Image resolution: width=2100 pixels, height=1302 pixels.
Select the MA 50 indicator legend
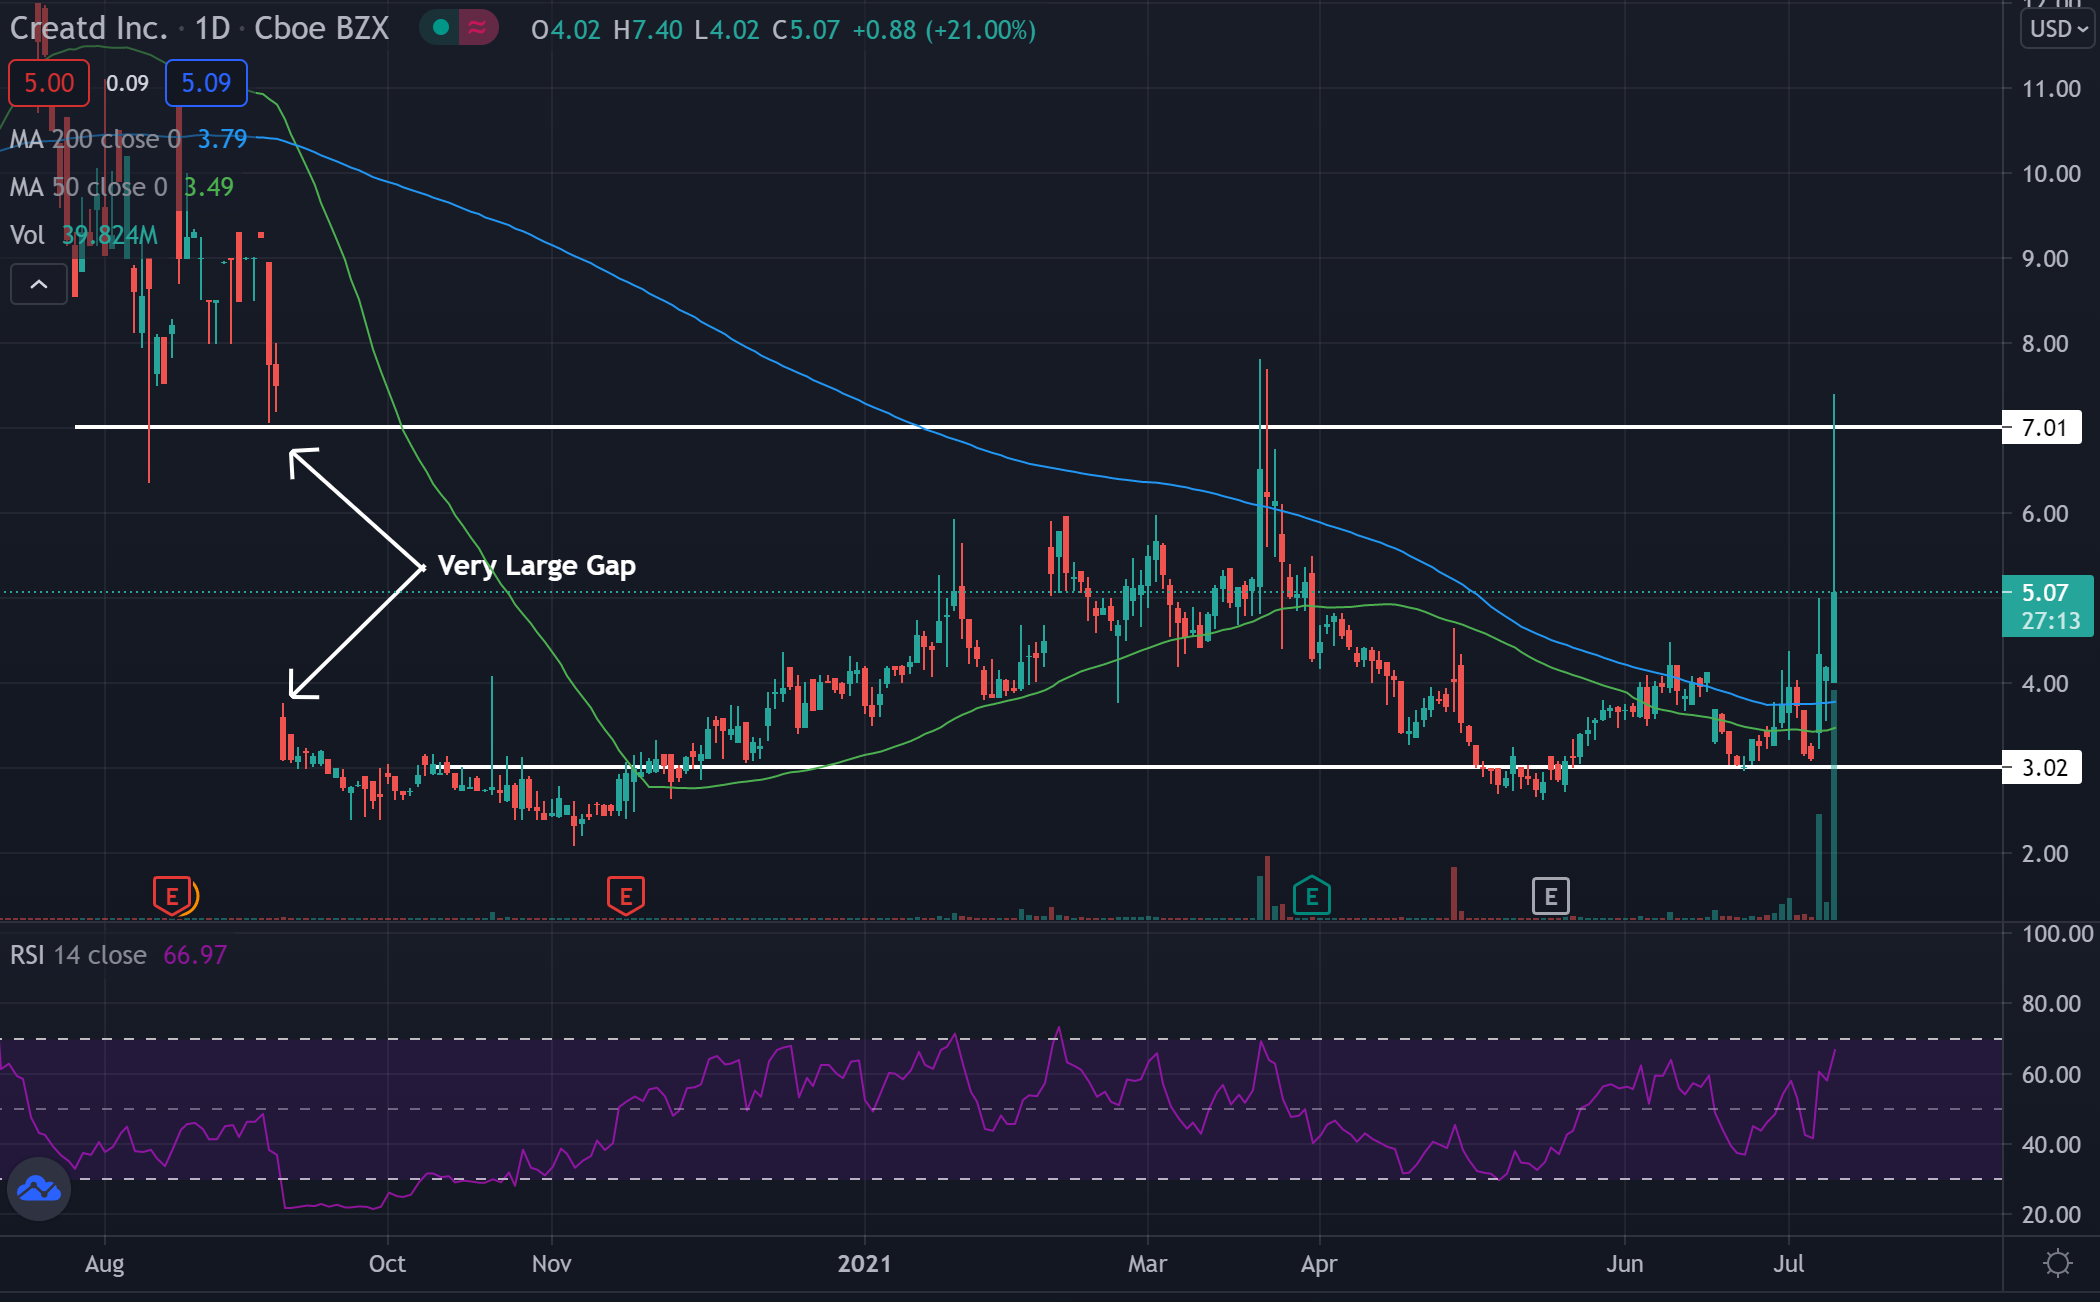point(88,187)
